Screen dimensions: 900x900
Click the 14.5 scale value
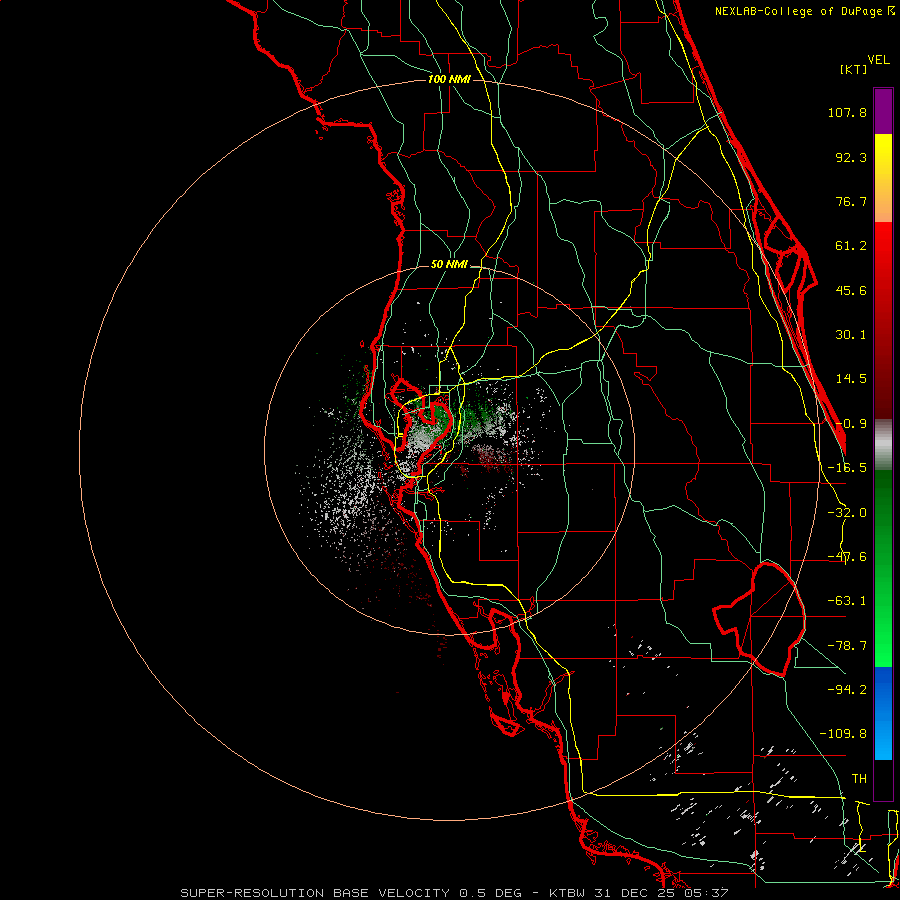pyautogui.click(x=851, y=379)
